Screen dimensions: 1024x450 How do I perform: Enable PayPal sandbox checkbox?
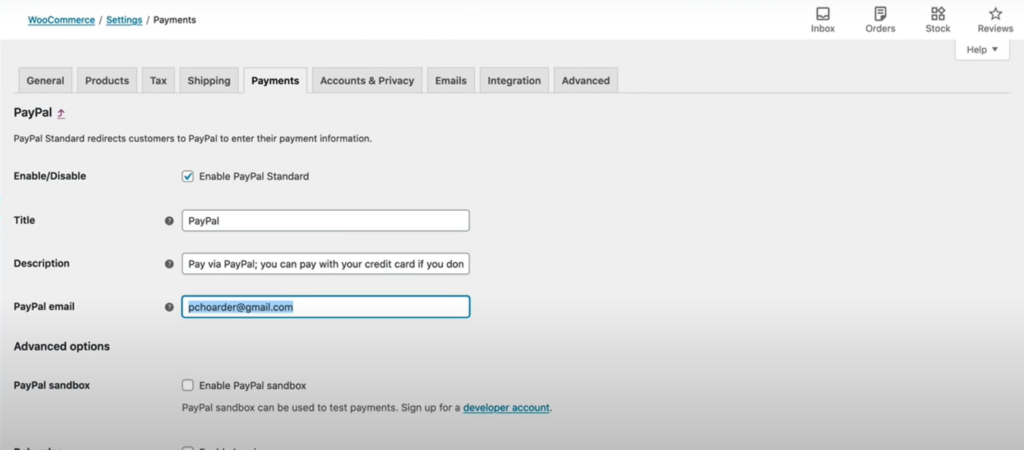click(187, 385)
